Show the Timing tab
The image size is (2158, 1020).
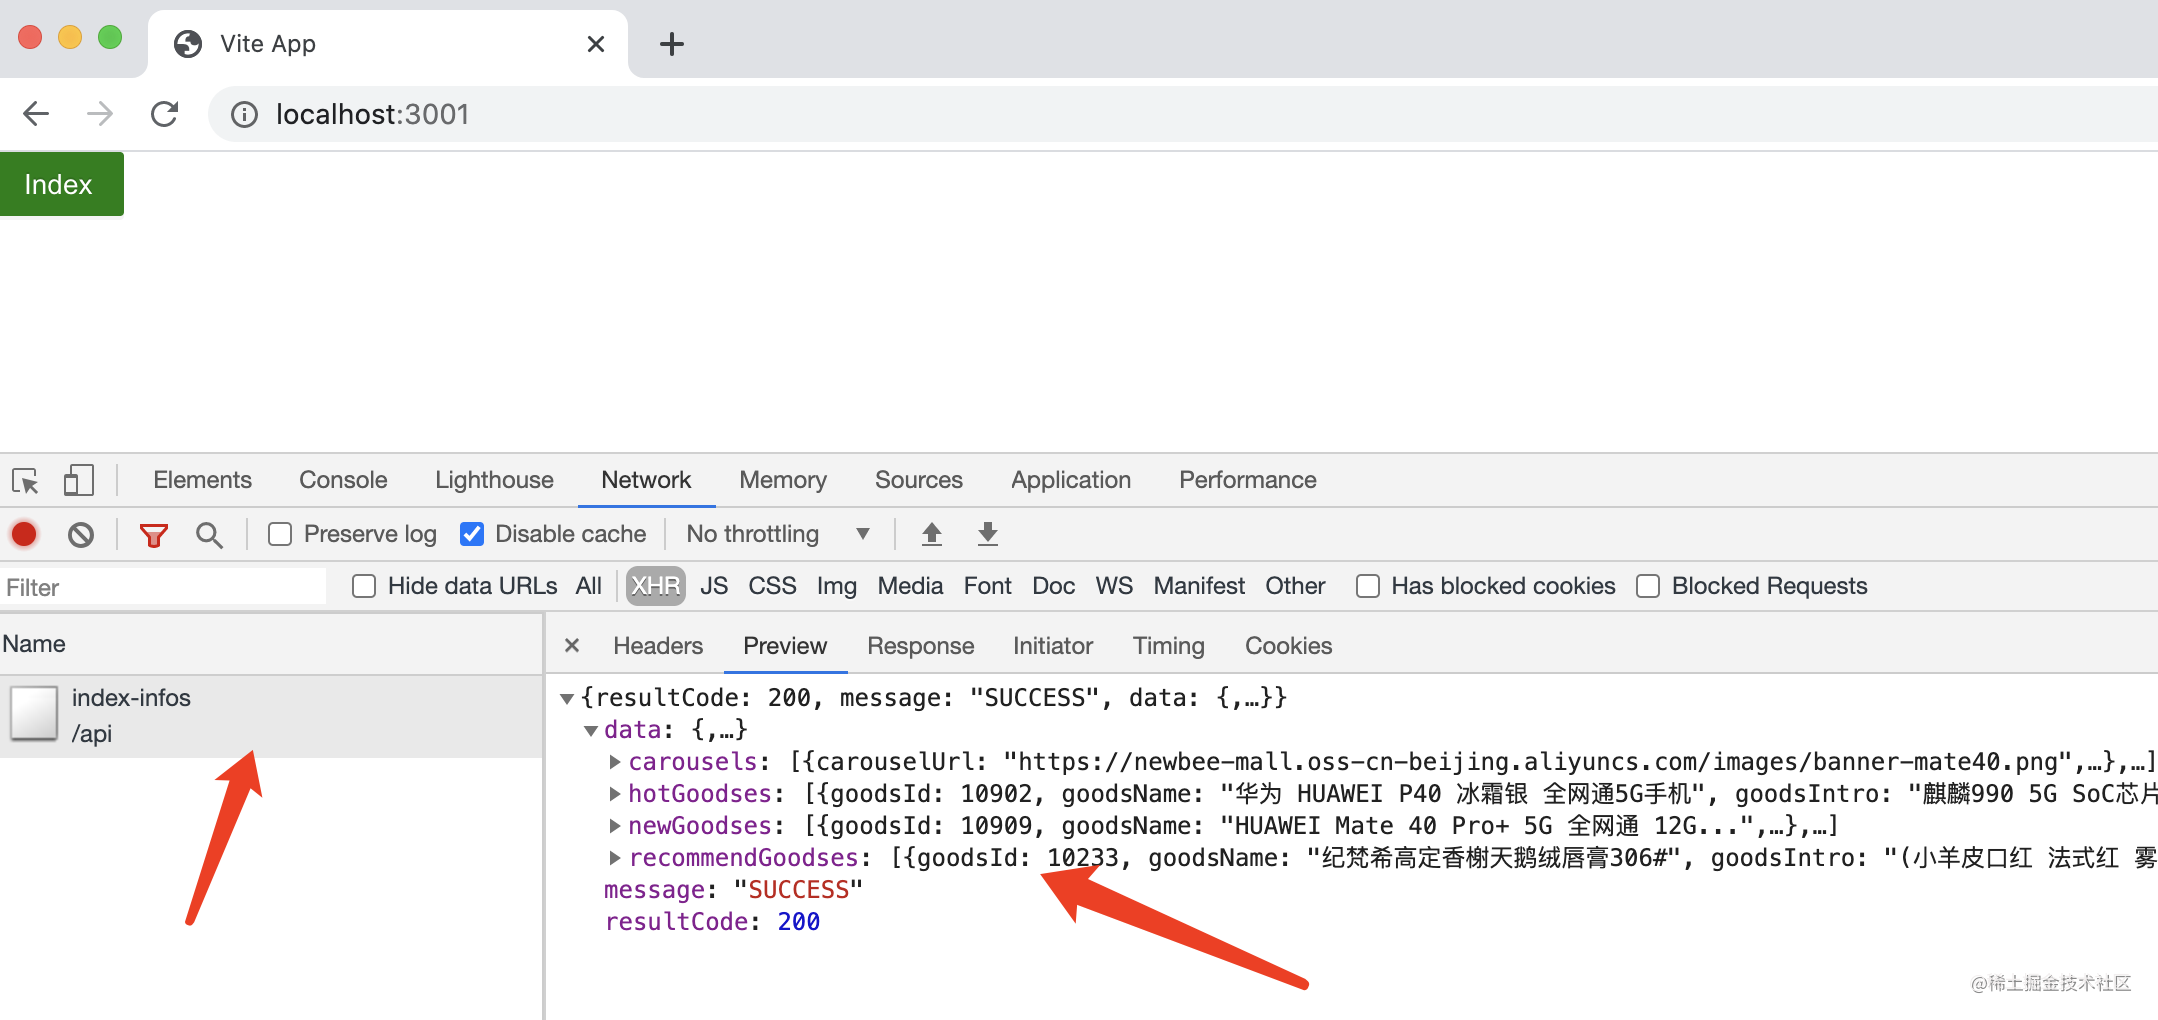(x=1169, y=646)
